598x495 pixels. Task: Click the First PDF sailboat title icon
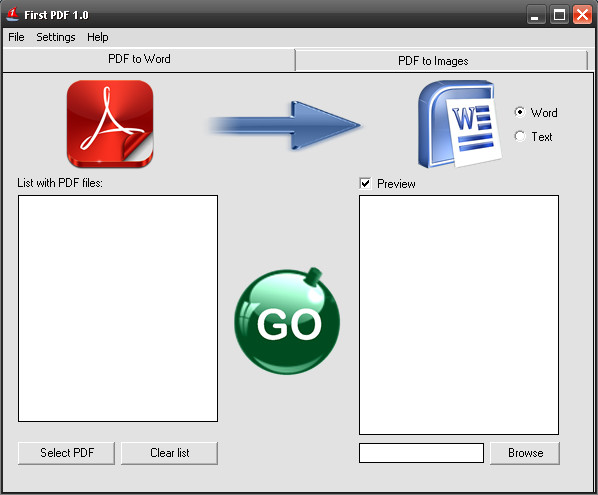[13, 14]
